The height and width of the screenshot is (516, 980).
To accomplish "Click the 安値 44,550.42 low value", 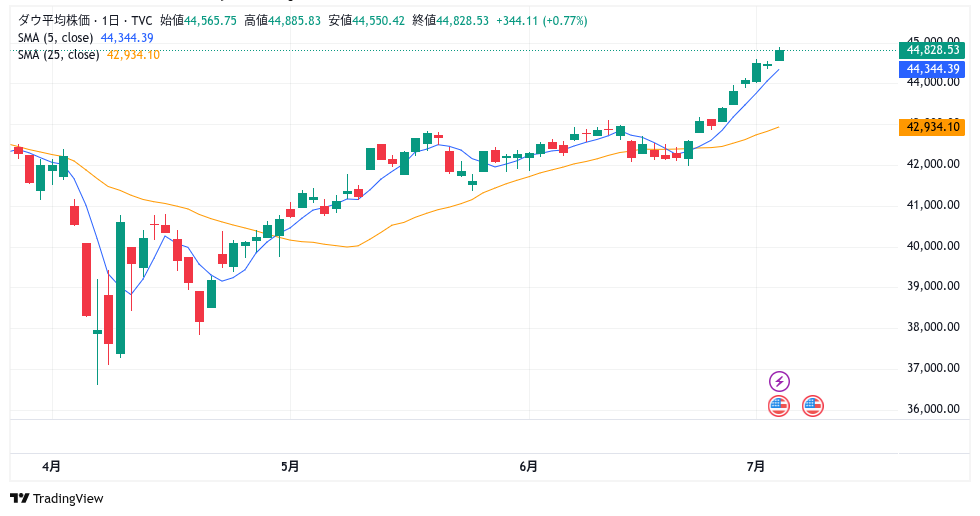I will [367, 21].
